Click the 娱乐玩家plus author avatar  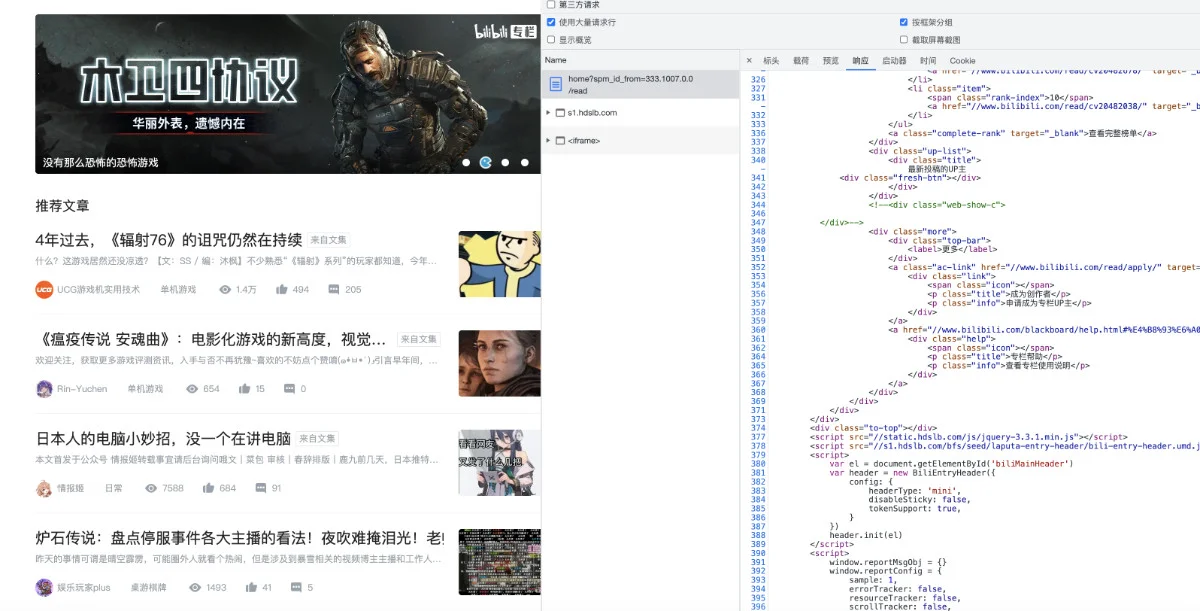pyautogui.click(x=44, y=588)
